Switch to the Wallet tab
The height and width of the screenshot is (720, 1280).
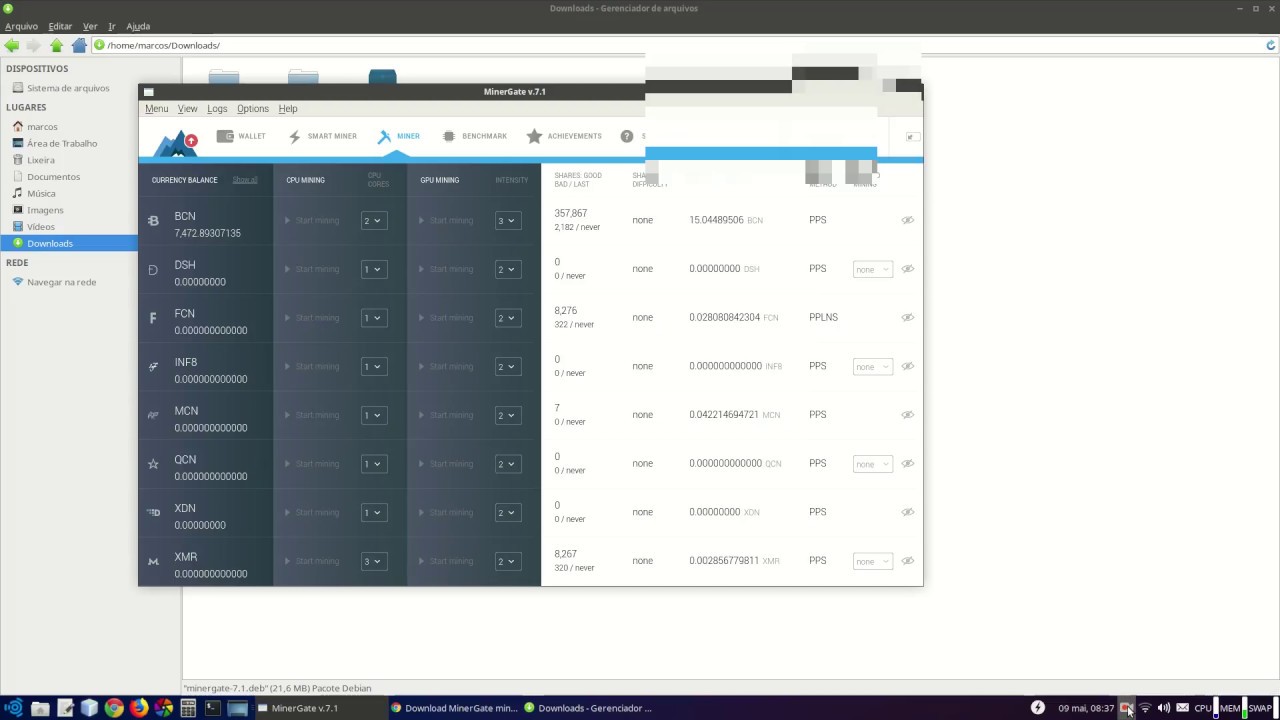click(x=241, y=136)
